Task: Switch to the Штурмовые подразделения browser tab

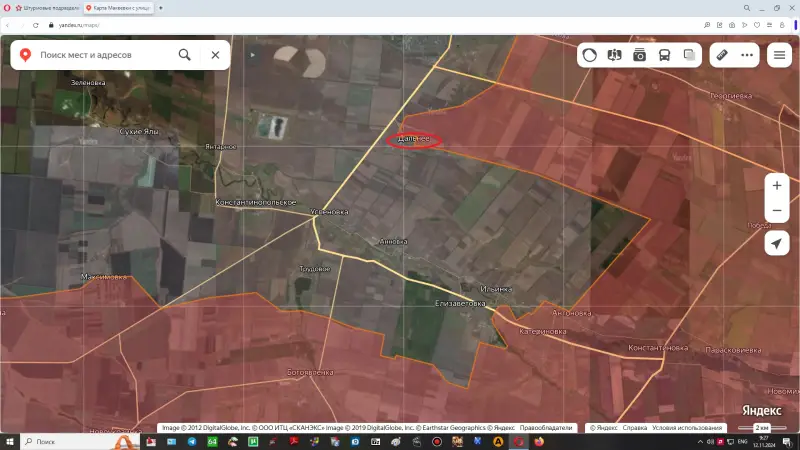Action: click(47, 8)
